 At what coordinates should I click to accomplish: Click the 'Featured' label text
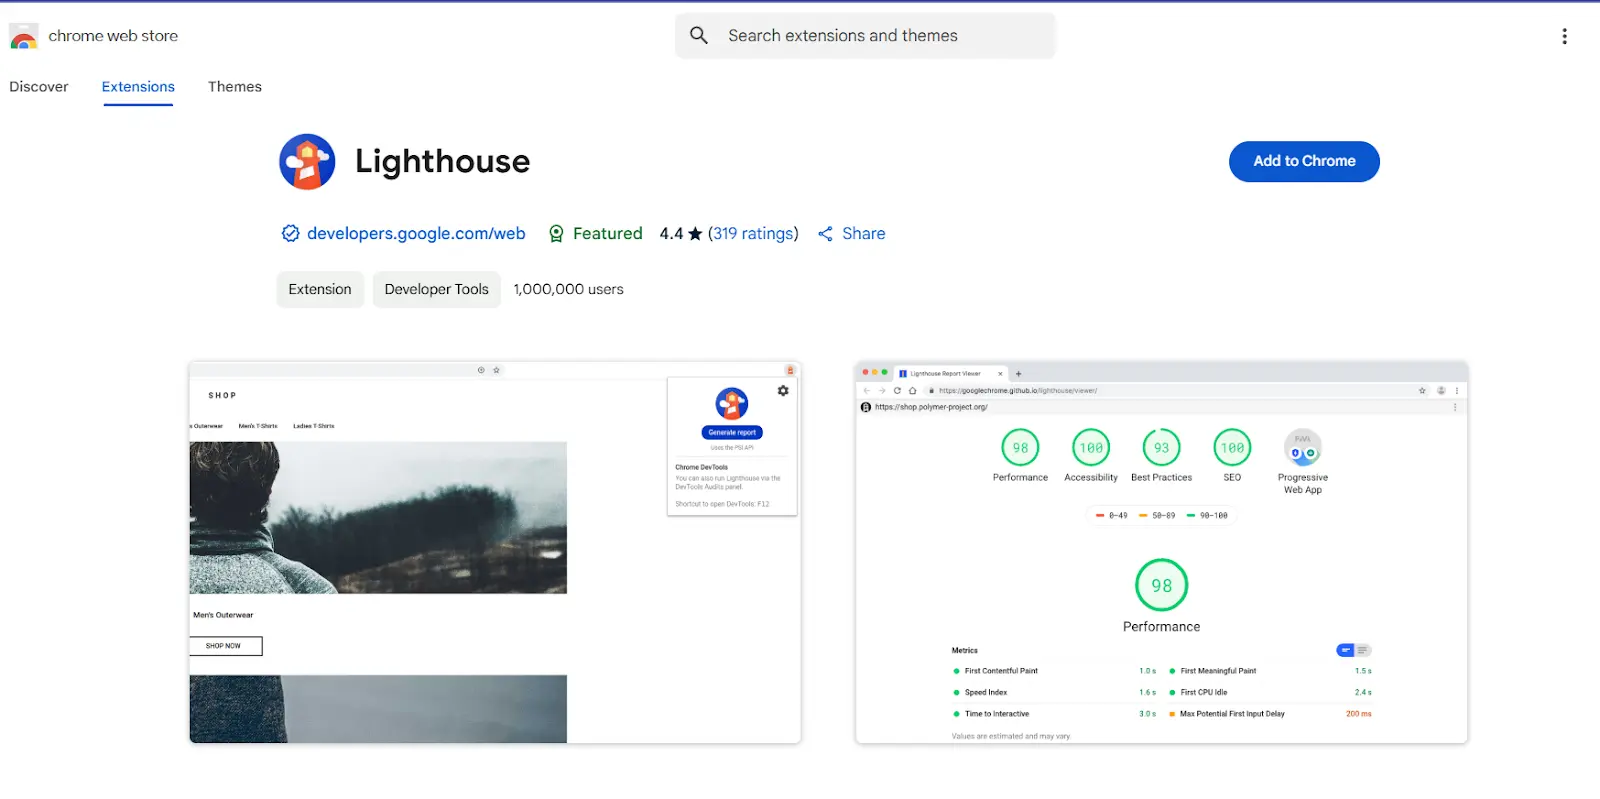click(x=608, y=233)
